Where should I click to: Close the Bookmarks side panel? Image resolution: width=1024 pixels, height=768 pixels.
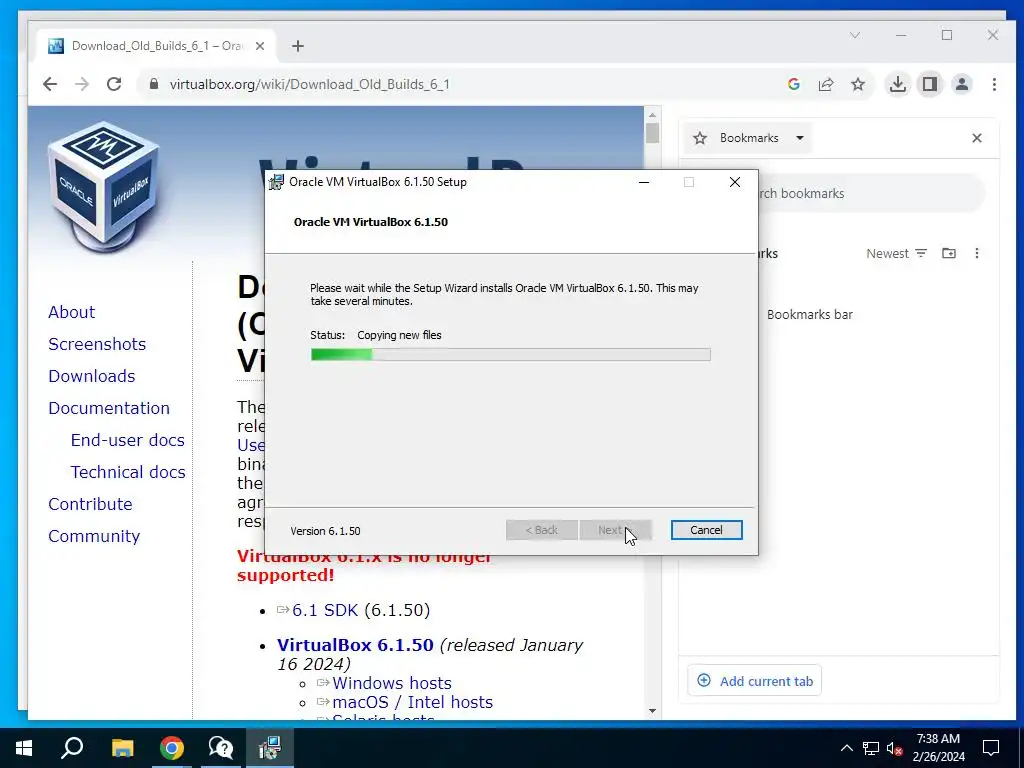pyautogui.click(x=977, y=138)
